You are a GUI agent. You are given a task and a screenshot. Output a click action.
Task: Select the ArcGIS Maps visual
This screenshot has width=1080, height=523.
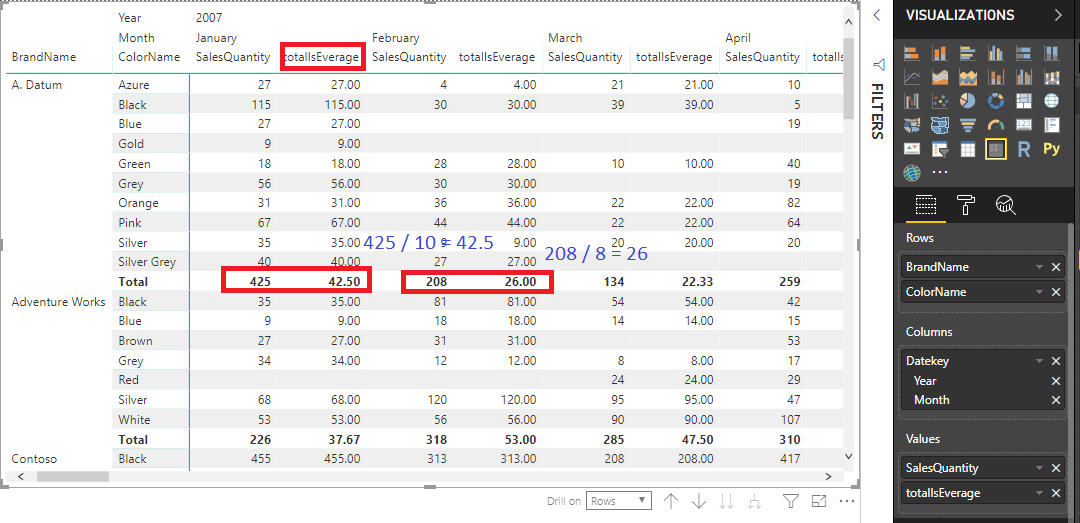tap(912, 172)
